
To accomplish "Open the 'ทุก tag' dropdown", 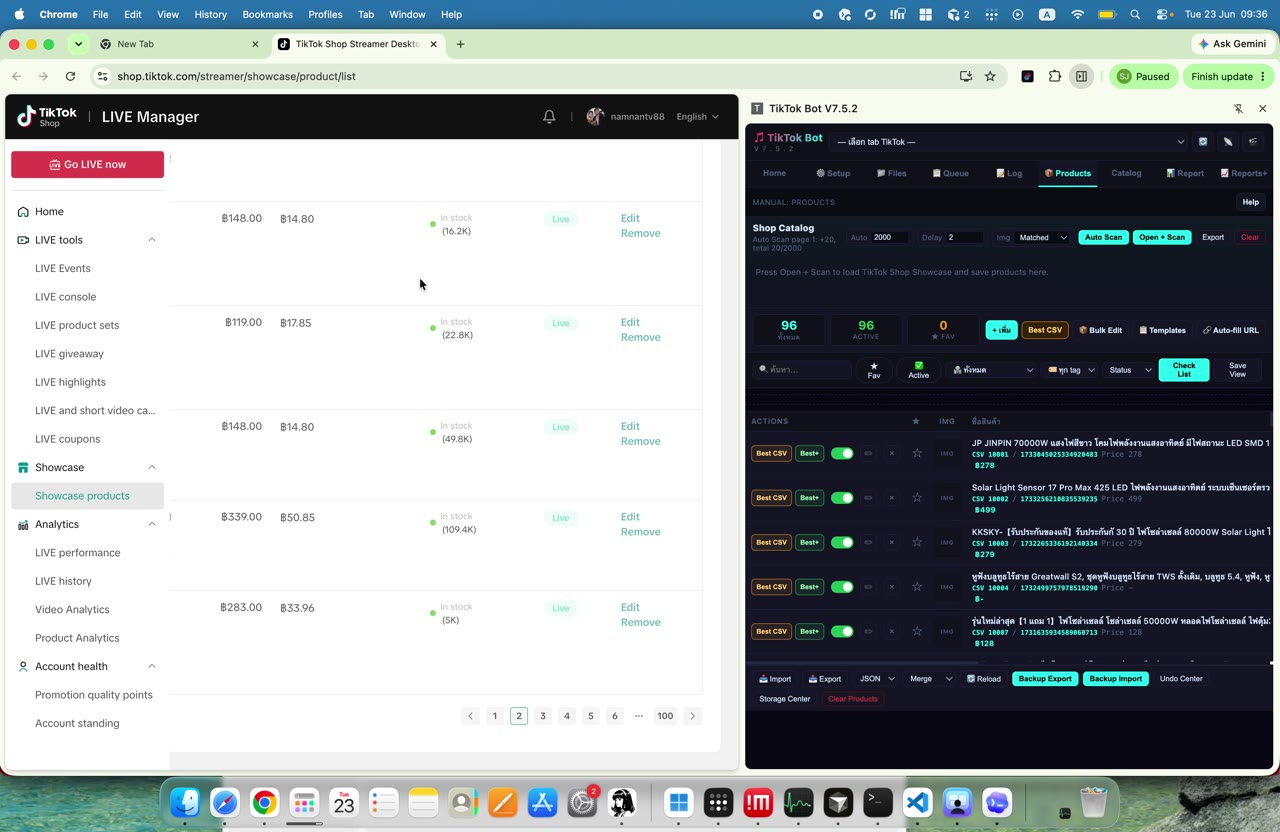I will [x=1071, y=370].
